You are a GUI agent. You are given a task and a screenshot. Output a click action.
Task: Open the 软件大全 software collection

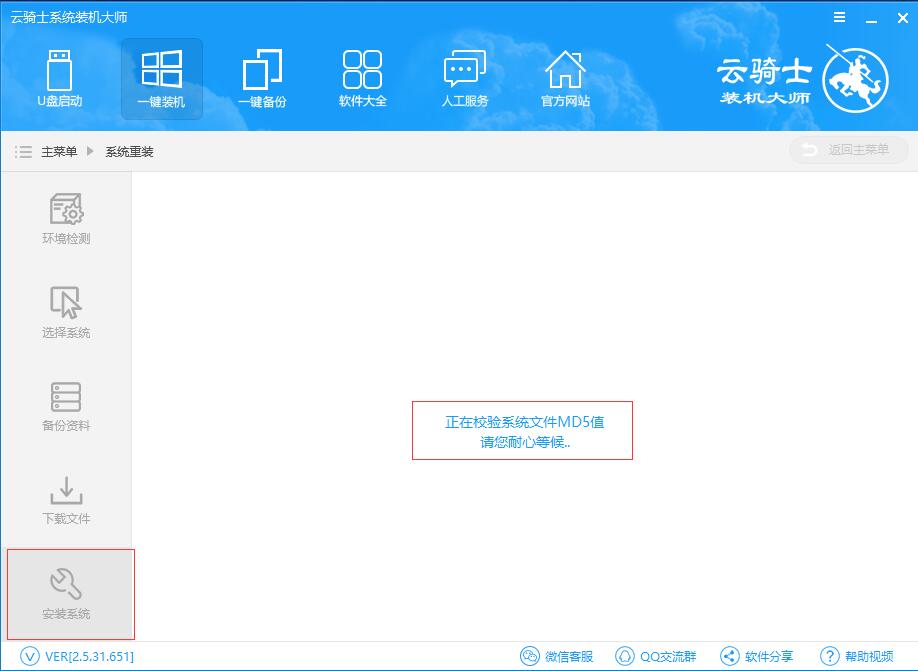[x=362, y=79]
